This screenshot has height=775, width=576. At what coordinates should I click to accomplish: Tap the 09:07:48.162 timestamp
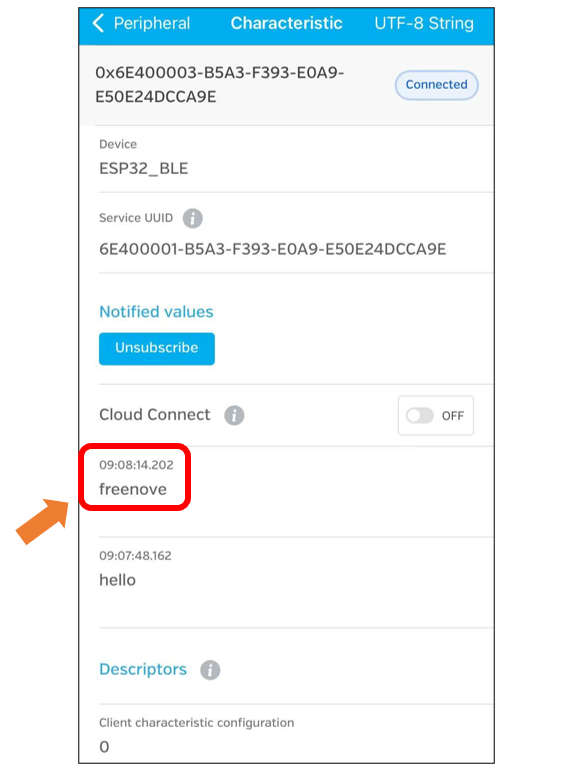135,556
